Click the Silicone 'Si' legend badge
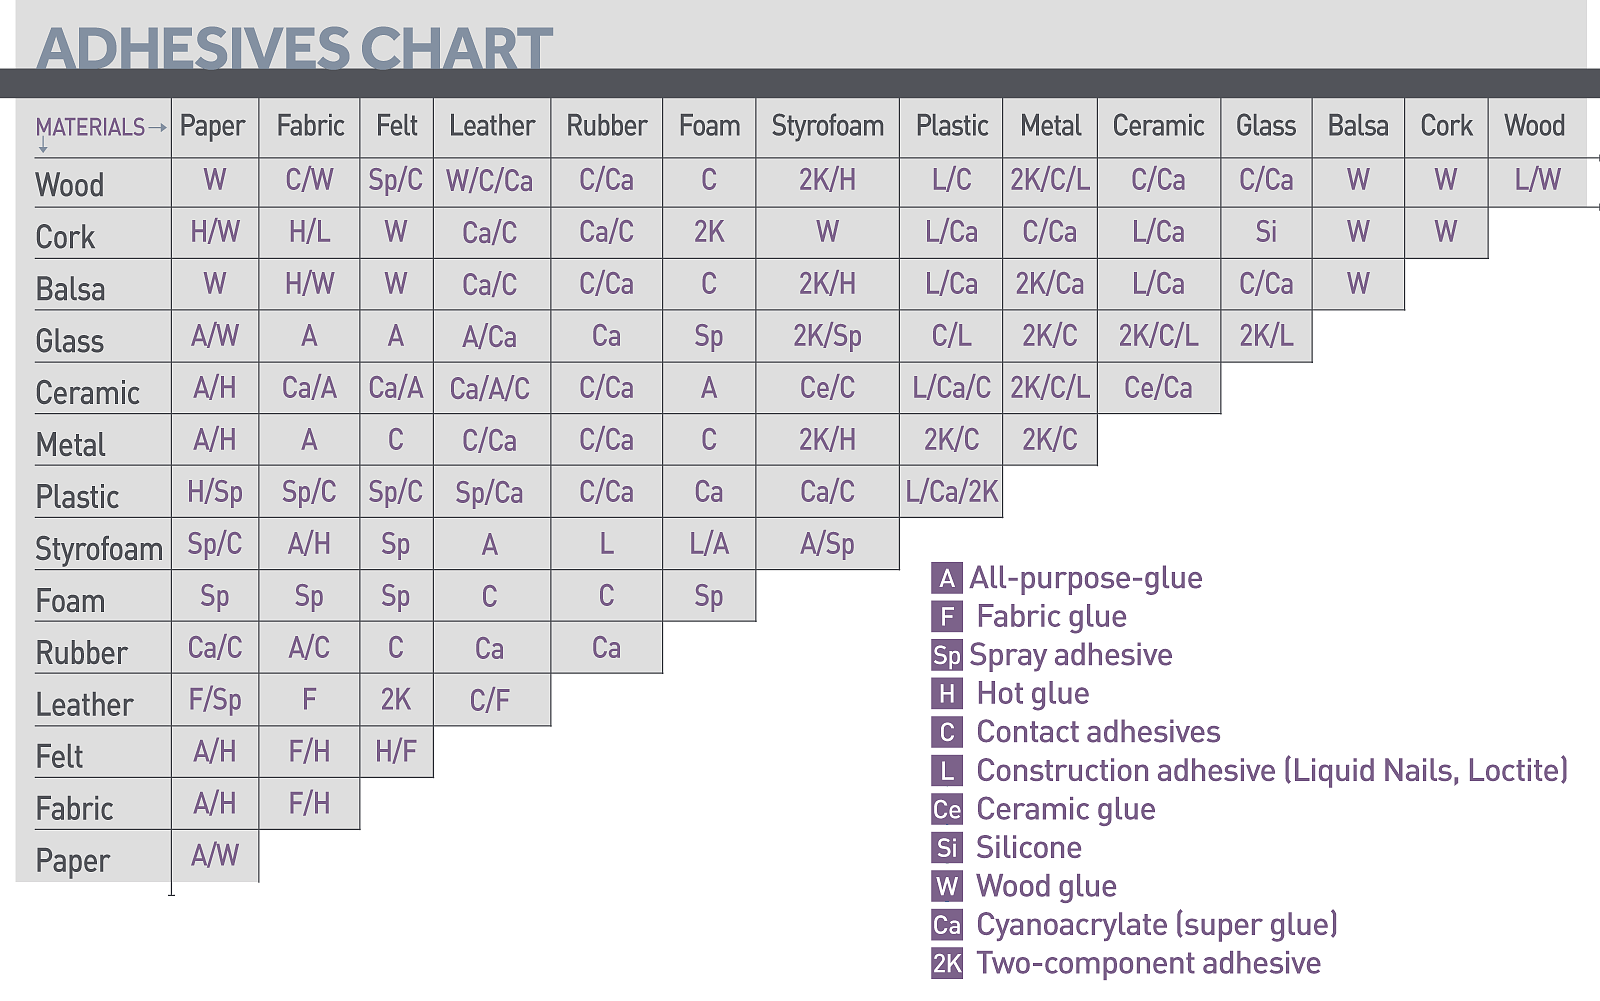 pos(946,848)
